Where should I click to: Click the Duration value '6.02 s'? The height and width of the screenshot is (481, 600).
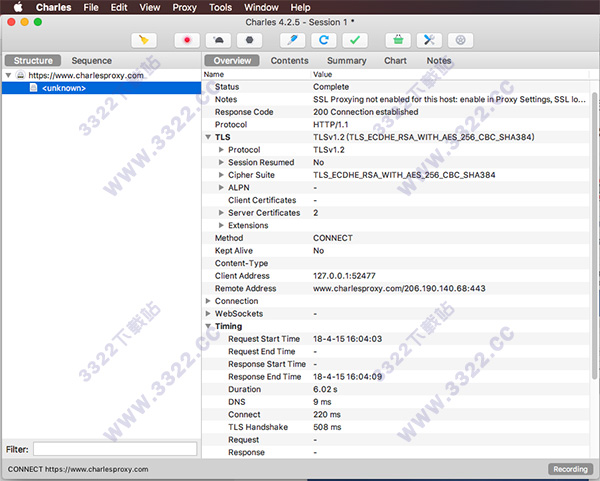click(325, 389)
